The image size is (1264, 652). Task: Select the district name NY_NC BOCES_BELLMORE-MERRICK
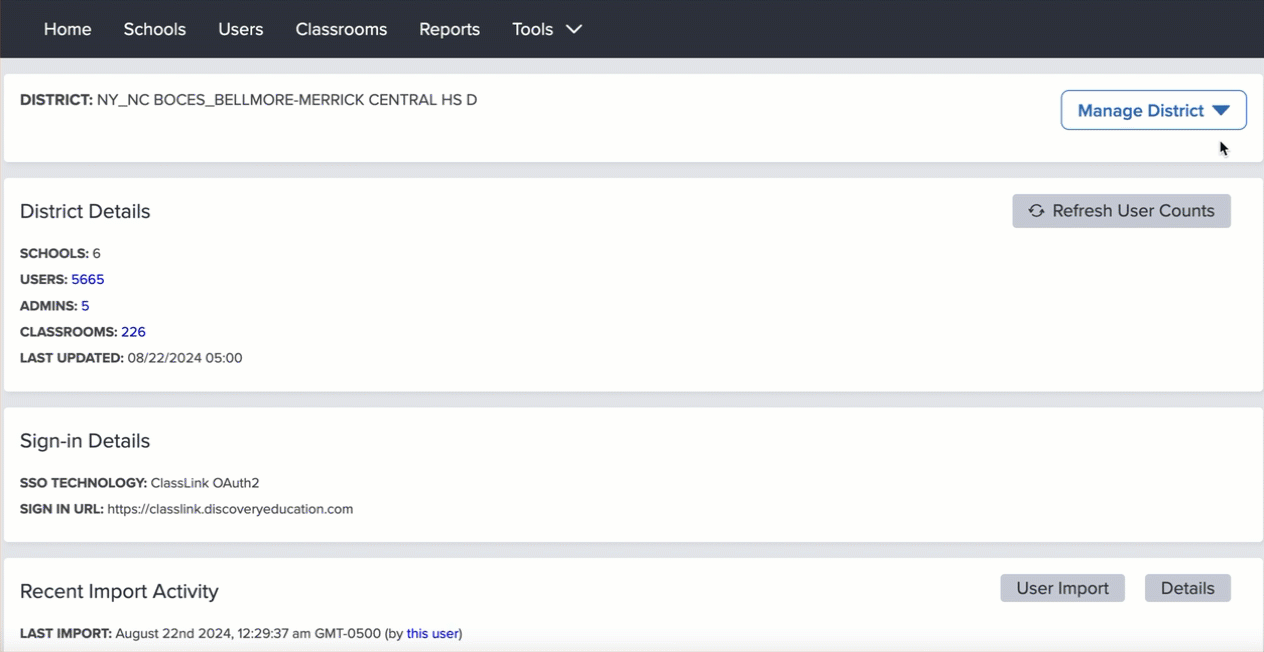(x=286, y=99)
